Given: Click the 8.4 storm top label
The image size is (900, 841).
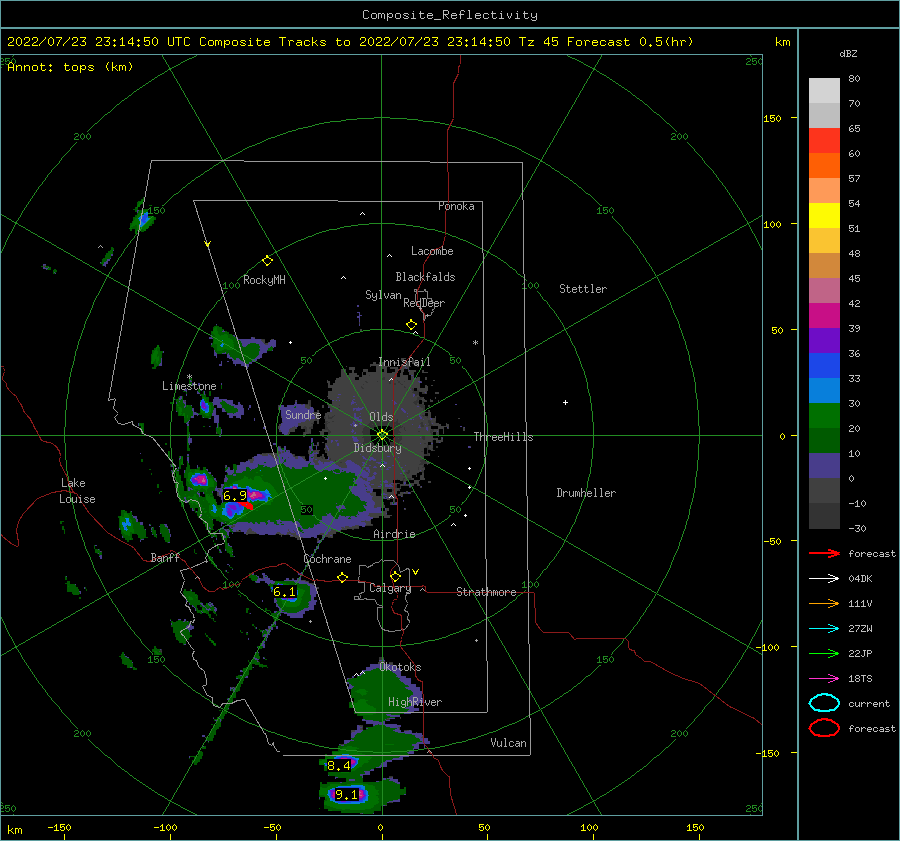Looking at the screenshot, I should point(339,765).
